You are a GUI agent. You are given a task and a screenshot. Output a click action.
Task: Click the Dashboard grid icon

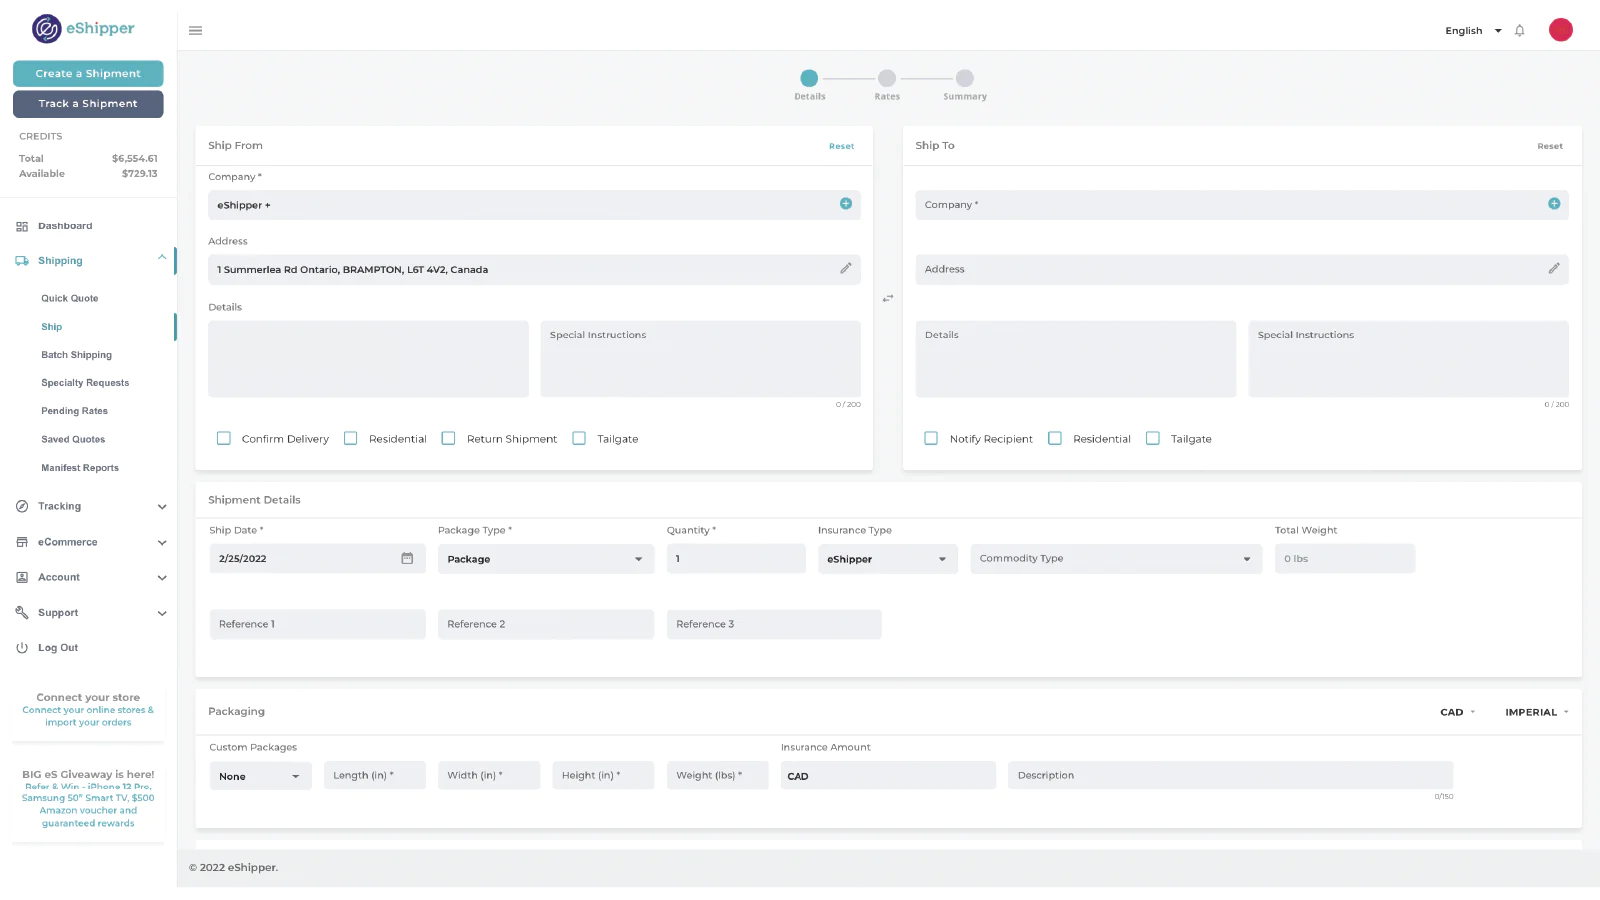22,227
